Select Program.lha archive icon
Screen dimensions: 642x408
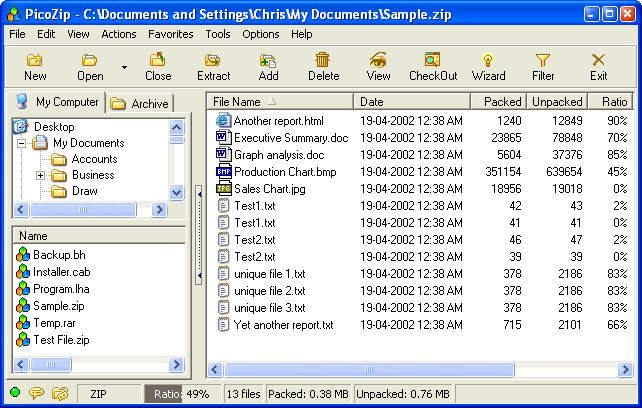(x=23, y=289)
